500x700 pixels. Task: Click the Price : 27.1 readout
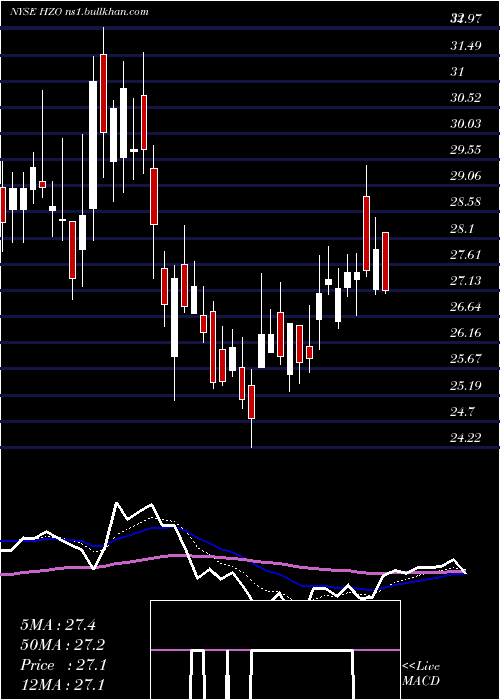(x=63, y=665)
